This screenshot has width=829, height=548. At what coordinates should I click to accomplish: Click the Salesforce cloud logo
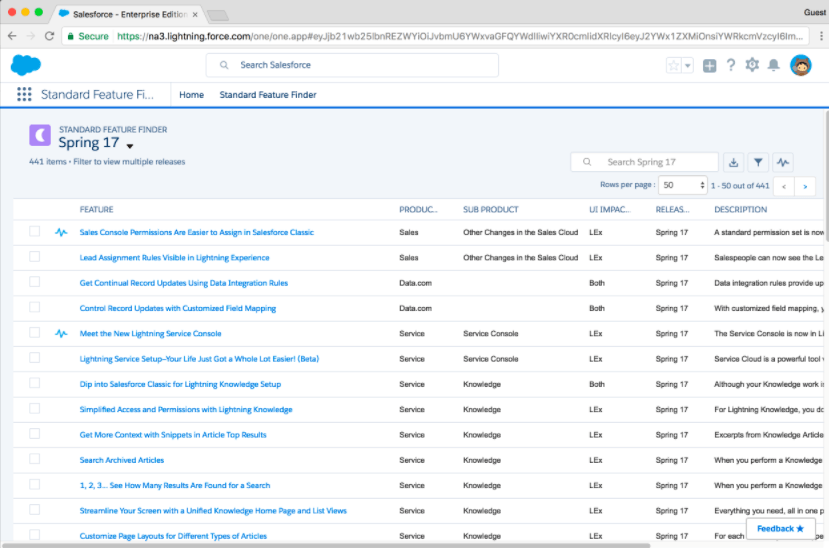pyautogui.click(x=25, y=65)
